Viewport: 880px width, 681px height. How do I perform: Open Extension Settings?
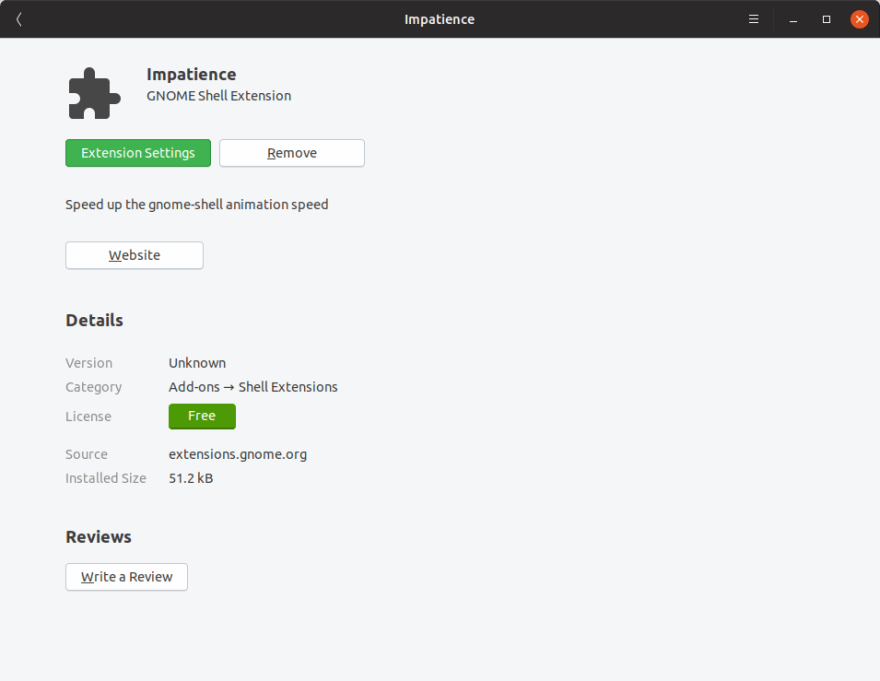pos(138,153)
